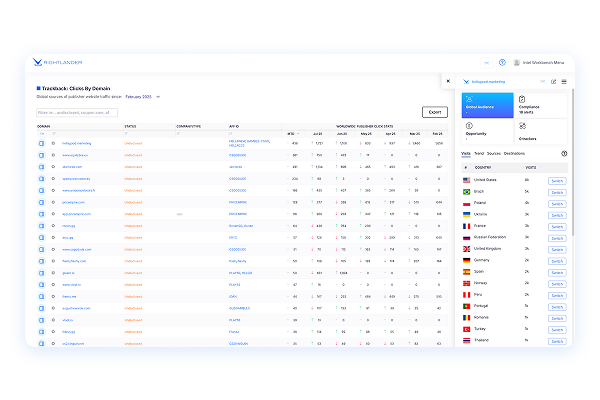This screenshot has width=600, height=400.
Task: Select the Global Audience card
Action: pyautogui.click(x=487, y=105)
